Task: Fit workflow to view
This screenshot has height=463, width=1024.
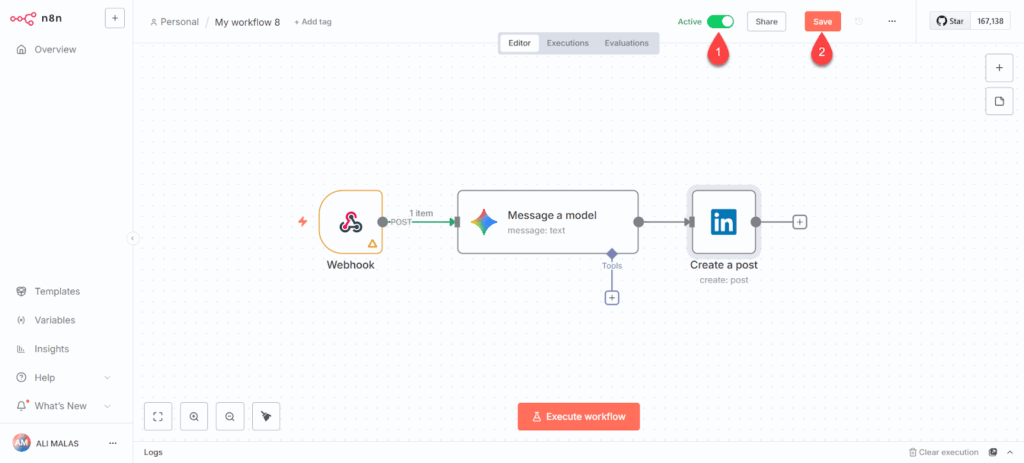Action: tap(158, 417)
